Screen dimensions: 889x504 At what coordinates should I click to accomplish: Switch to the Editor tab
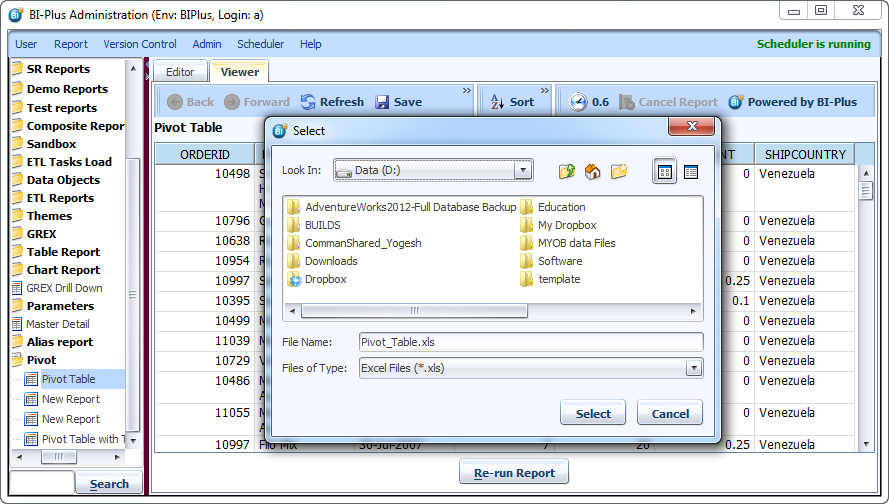tap(180, 72)
